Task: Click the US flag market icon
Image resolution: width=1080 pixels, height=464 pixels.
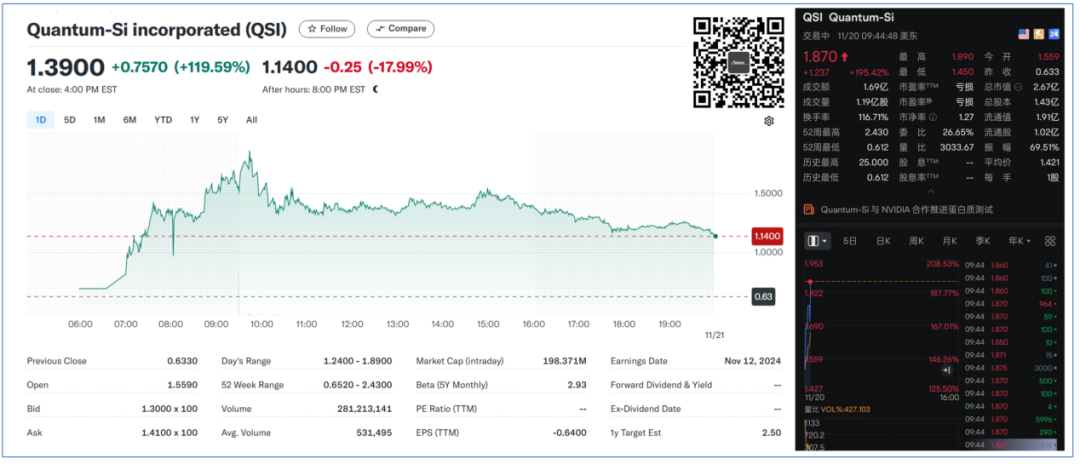Action: [1022, 34]
